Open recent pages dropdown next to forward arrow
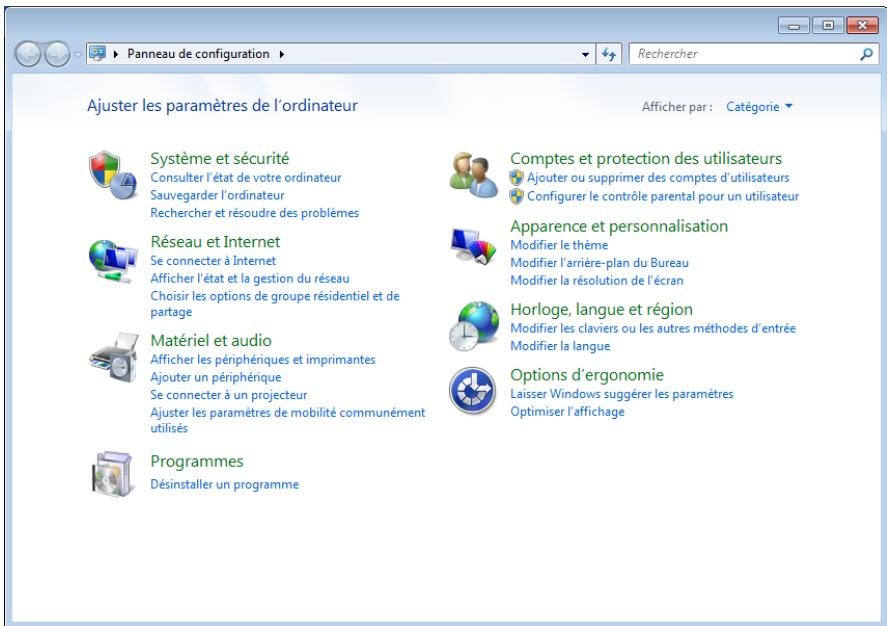Screen dimensions: 887x626 click(x=77, y=54)
